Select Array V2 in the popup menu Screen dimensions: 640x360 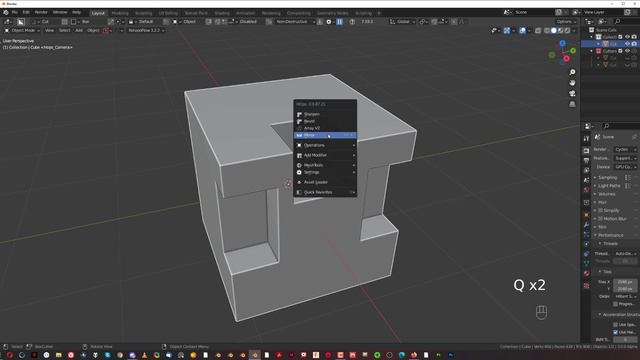pos(325,128)
